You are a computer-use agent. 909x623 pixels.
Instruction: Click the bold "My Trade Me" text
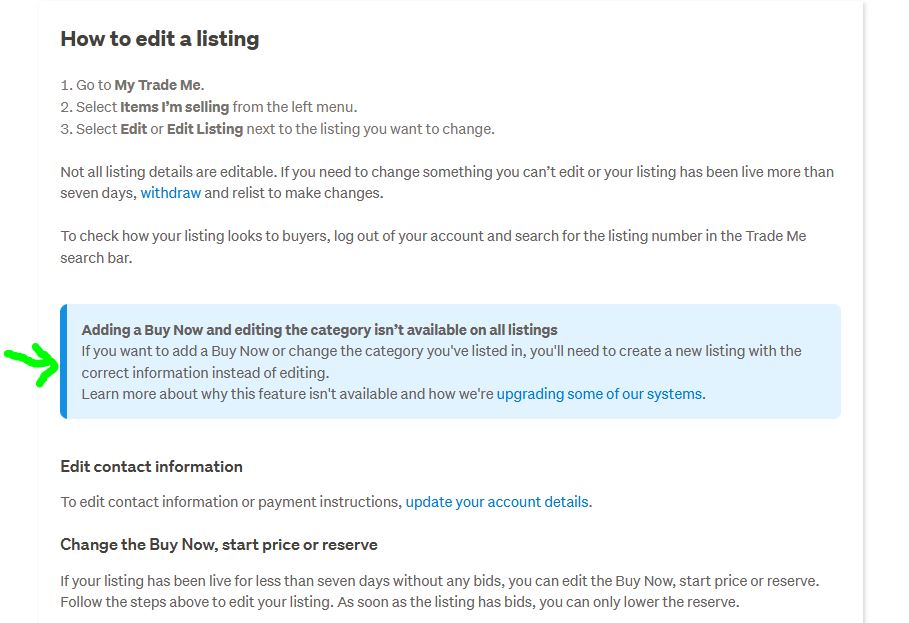point(157,85)
